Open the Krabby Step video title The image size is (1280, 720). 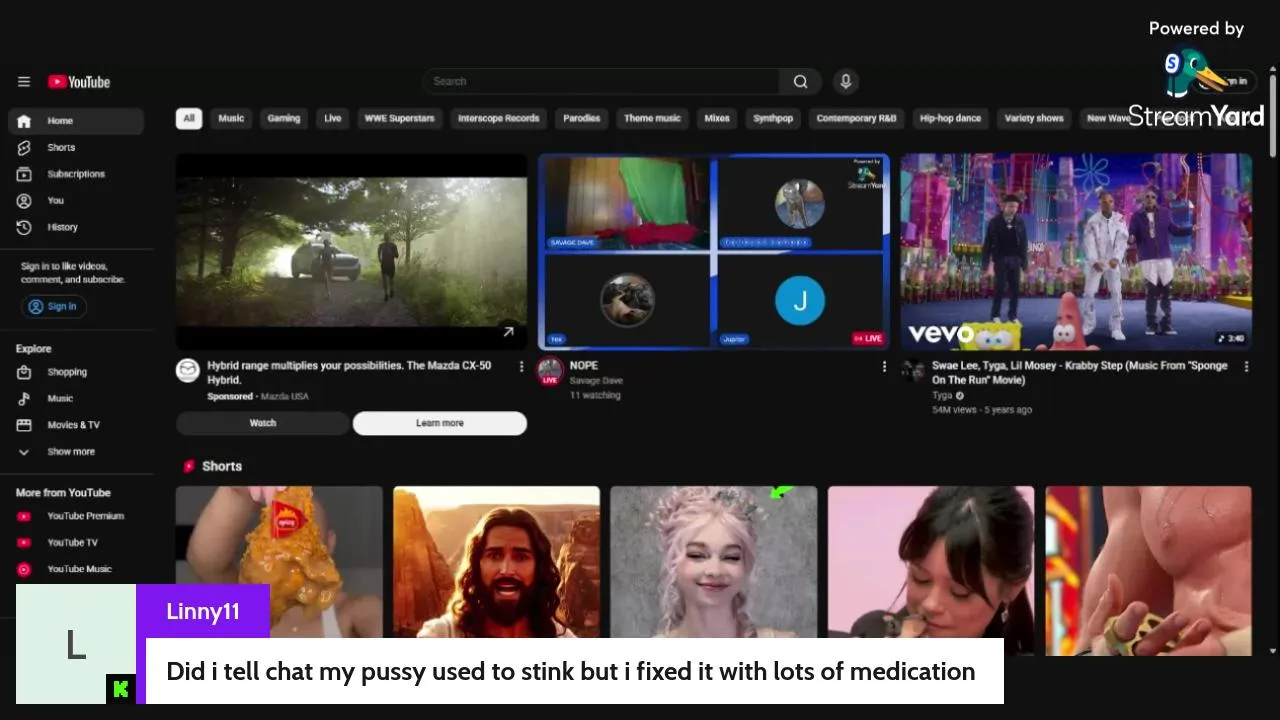(x=1080, y=373)
